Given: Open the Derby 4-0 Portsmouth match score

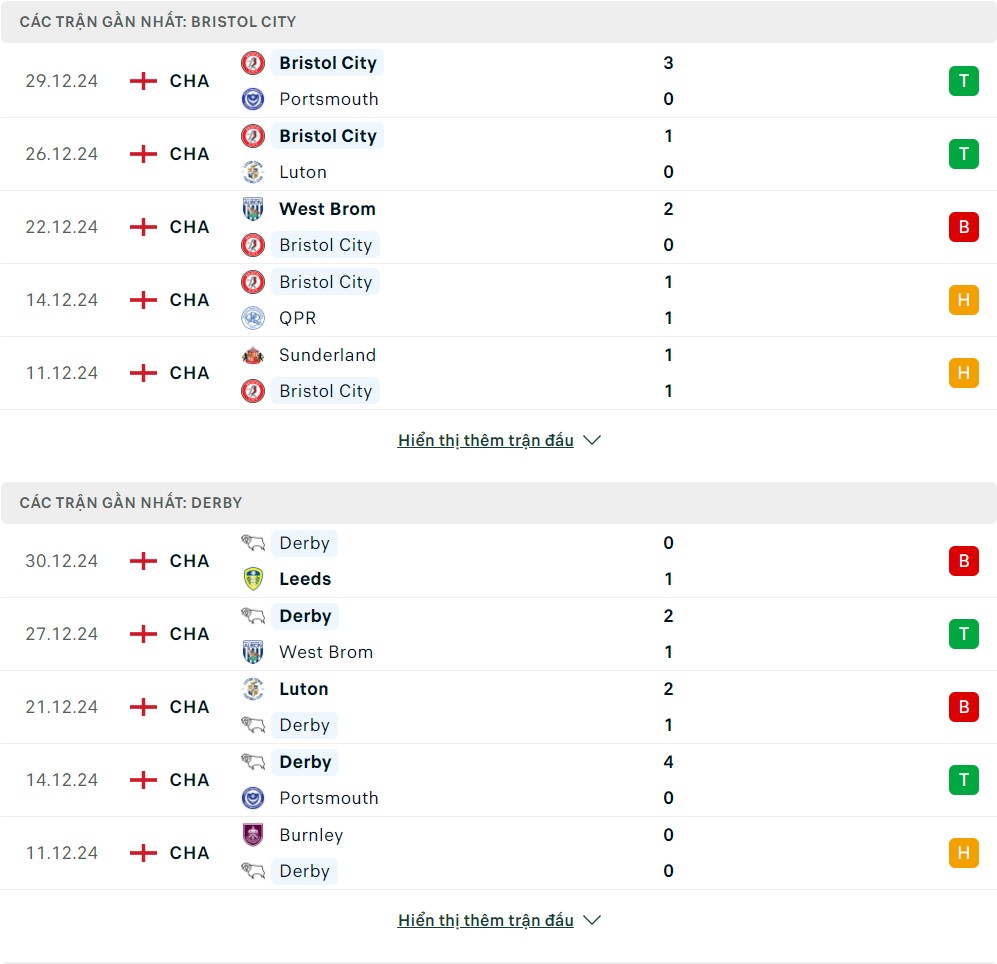Looking at the screenshot, I should 668,780.
